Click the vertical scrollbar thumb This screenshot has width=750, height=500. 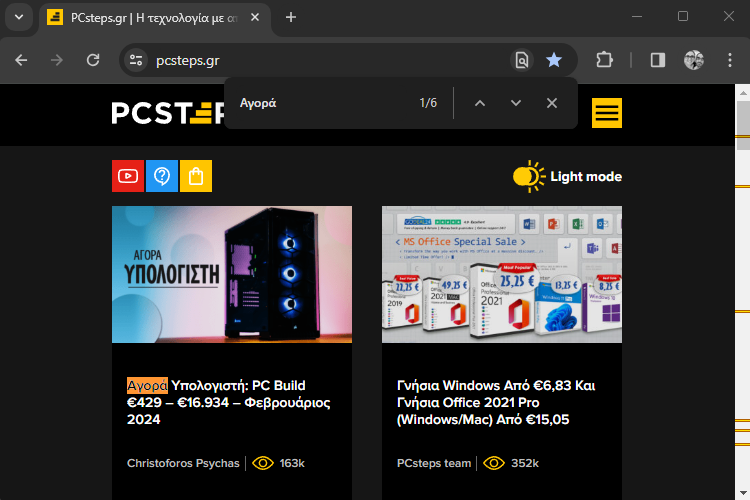742,125
